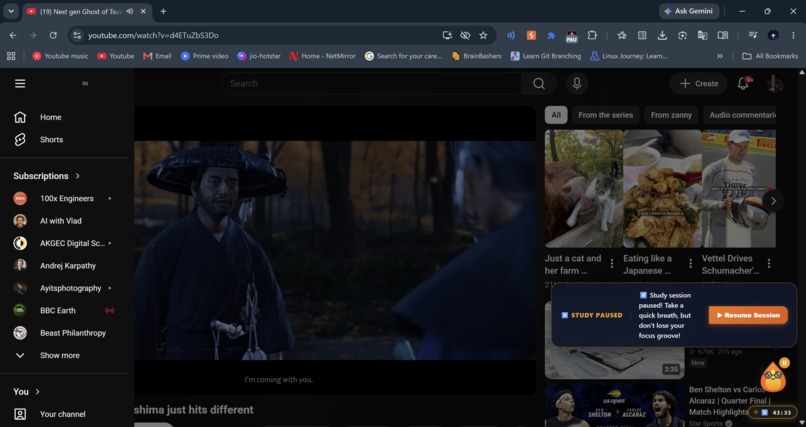
Task: Open the Learn Git Branching bookmark
Action: click(x=546, y=56)
